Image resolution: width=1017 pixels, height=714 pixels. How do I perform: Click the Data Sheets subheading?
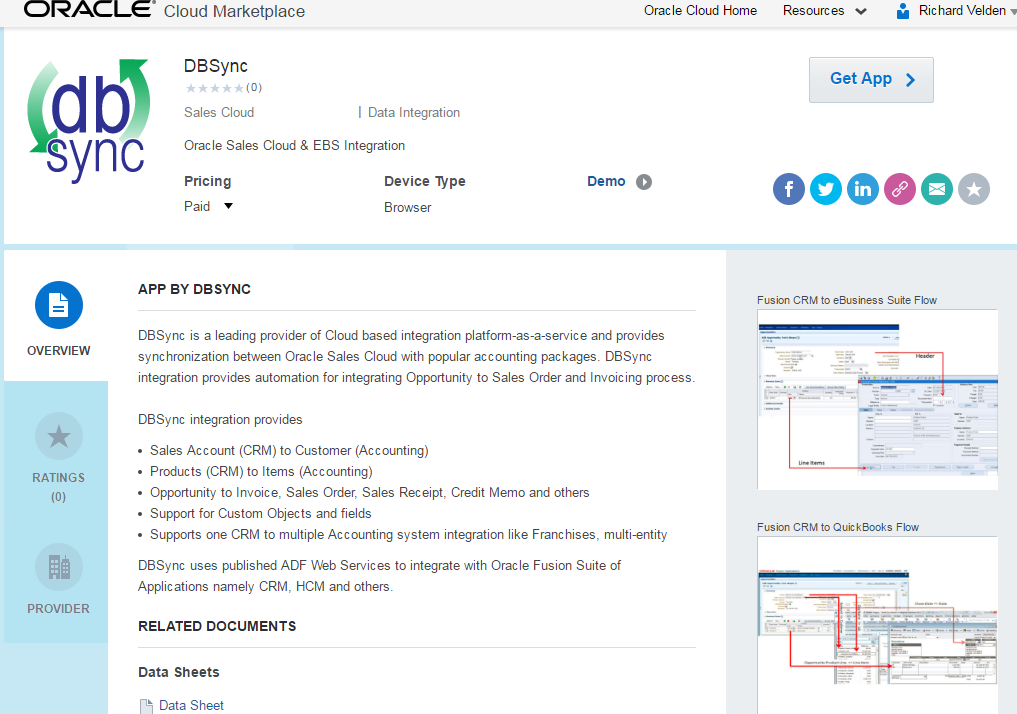[178, 672]
